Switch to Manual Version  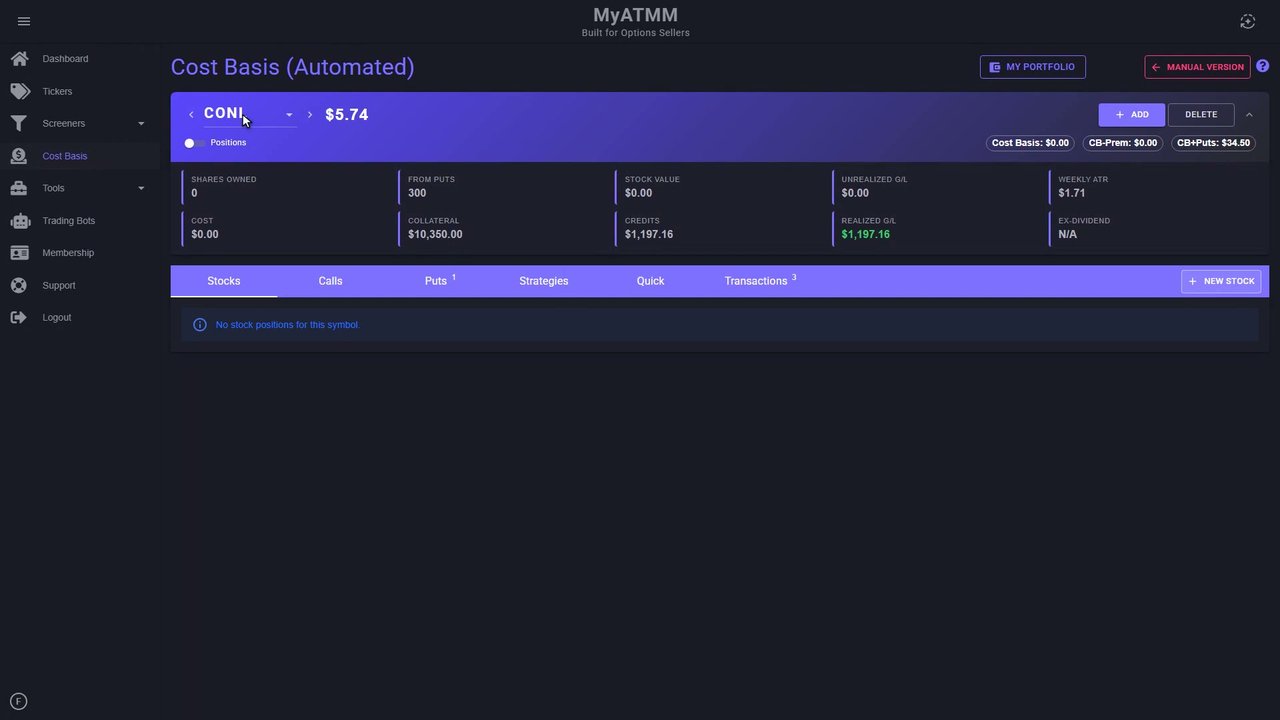[x=1197, y=67]
